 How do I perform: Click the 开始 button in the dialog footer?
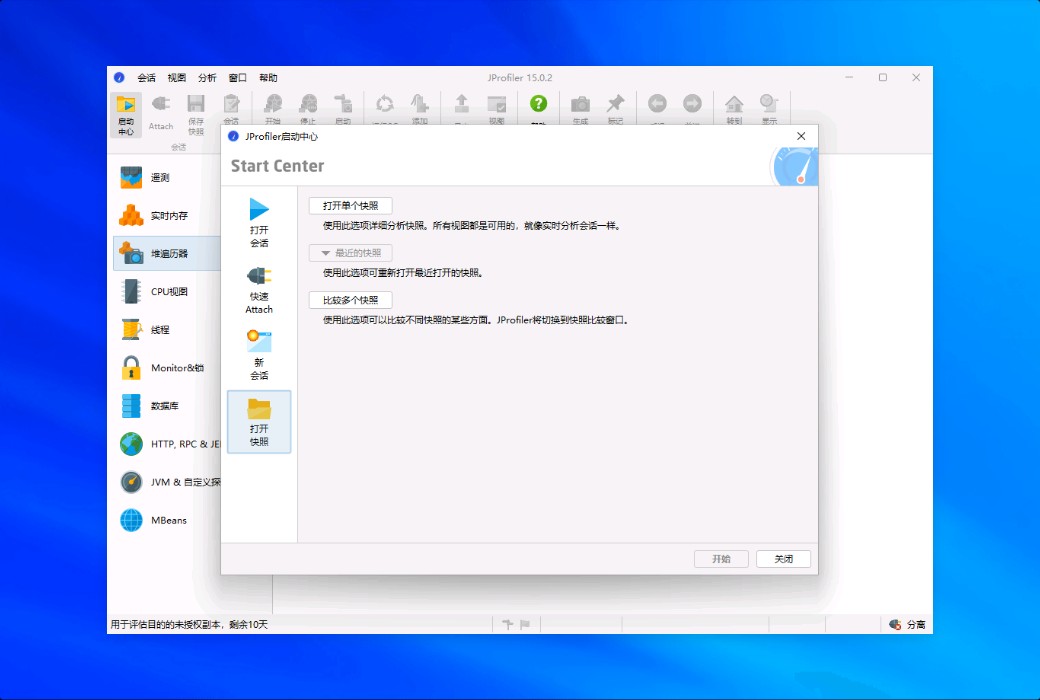click(x=722, y=559)
